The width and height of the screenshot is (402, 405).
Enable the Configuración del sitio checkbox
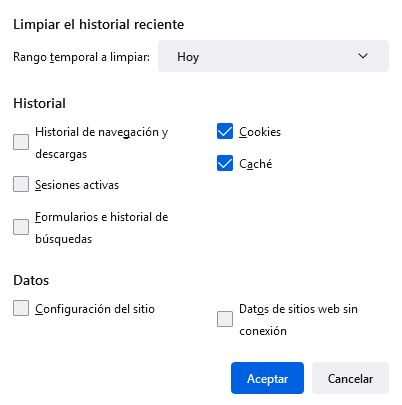pyautogui.click(x=21, y=308)
